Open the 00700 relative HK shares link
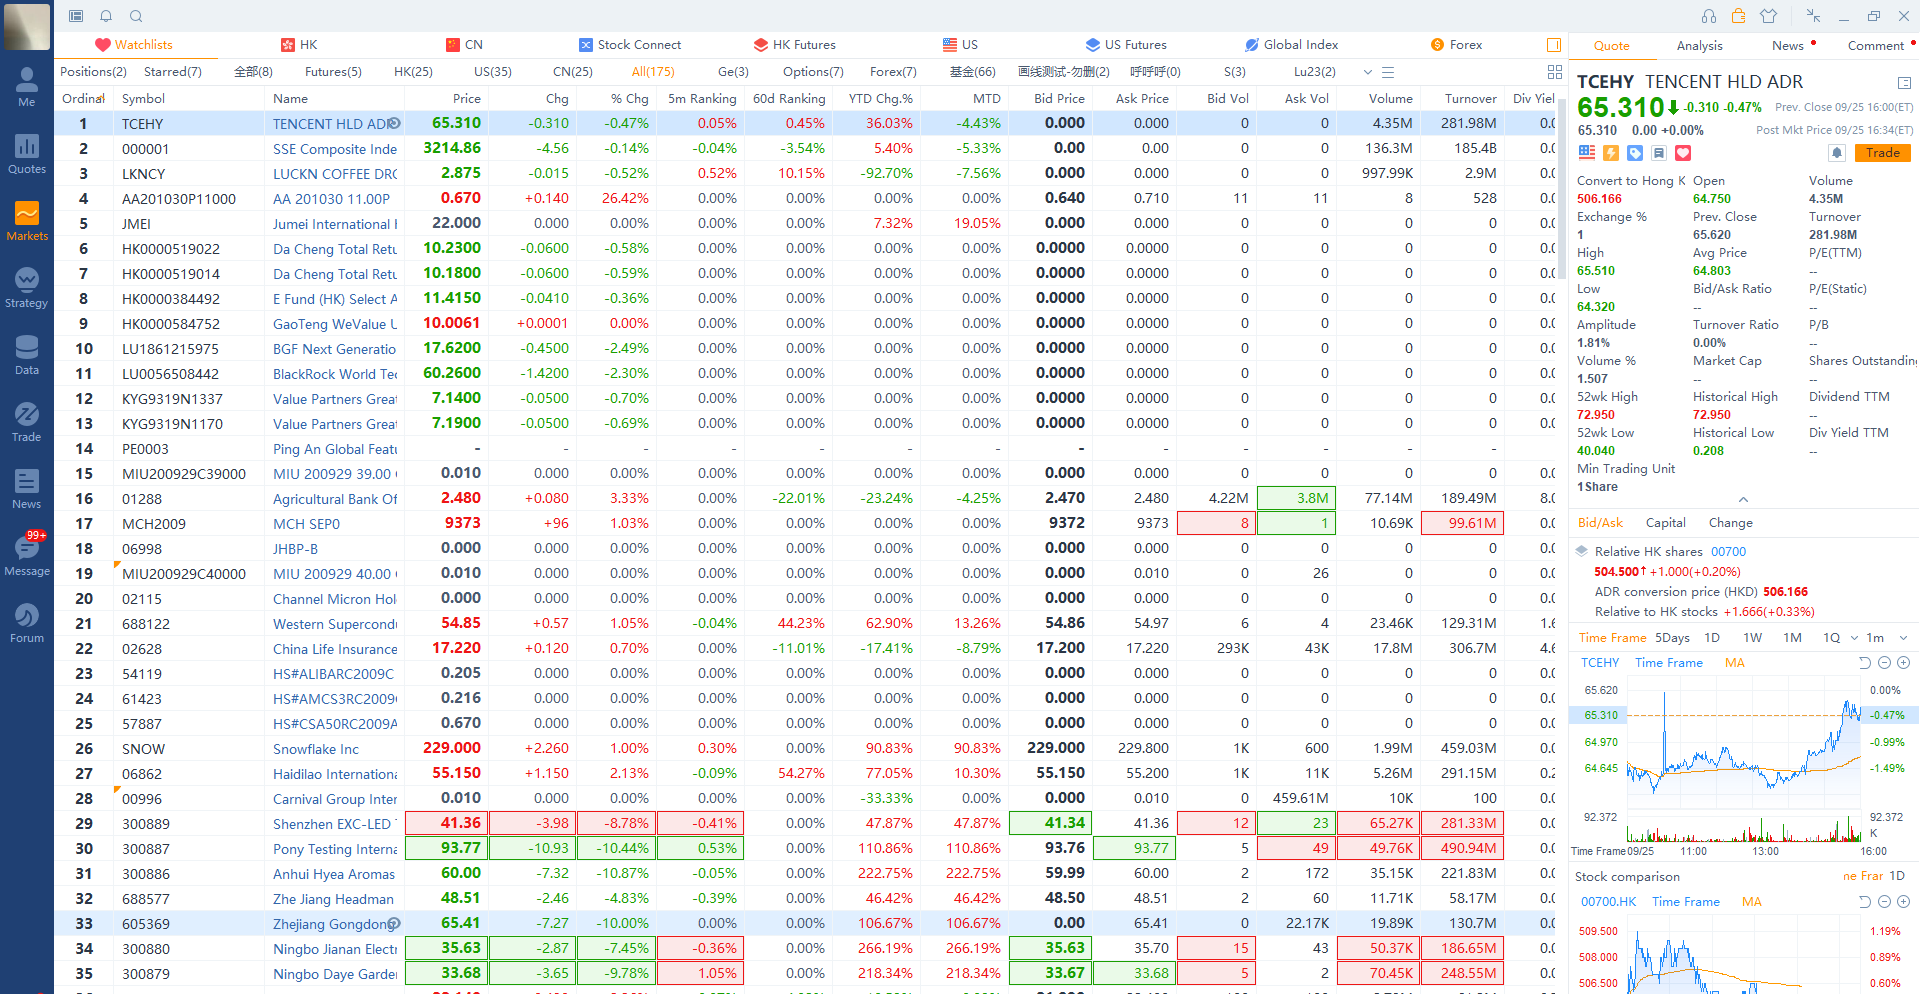Image resolution: width=1920 pixels, height=994 pixels. 1728,552
